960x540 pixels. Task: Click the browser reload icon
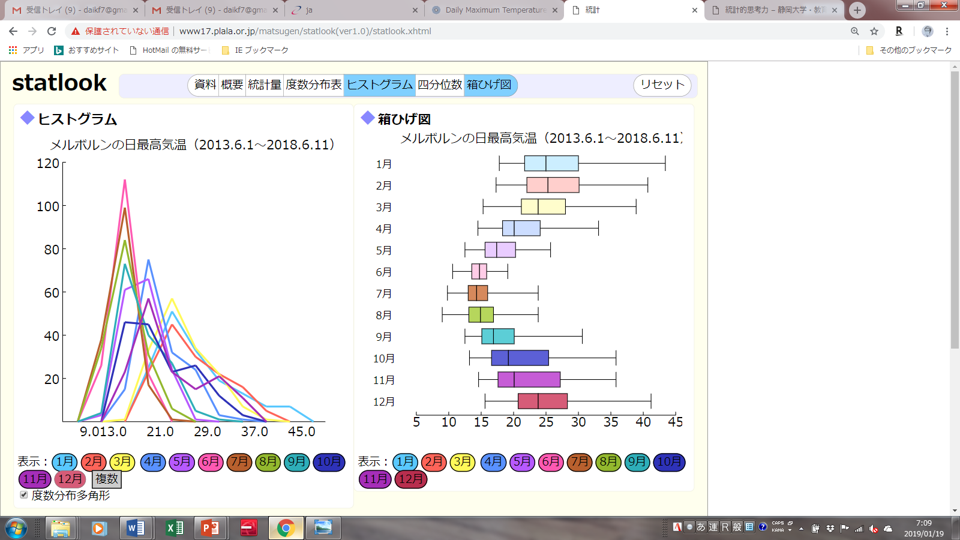click(52, 31)
